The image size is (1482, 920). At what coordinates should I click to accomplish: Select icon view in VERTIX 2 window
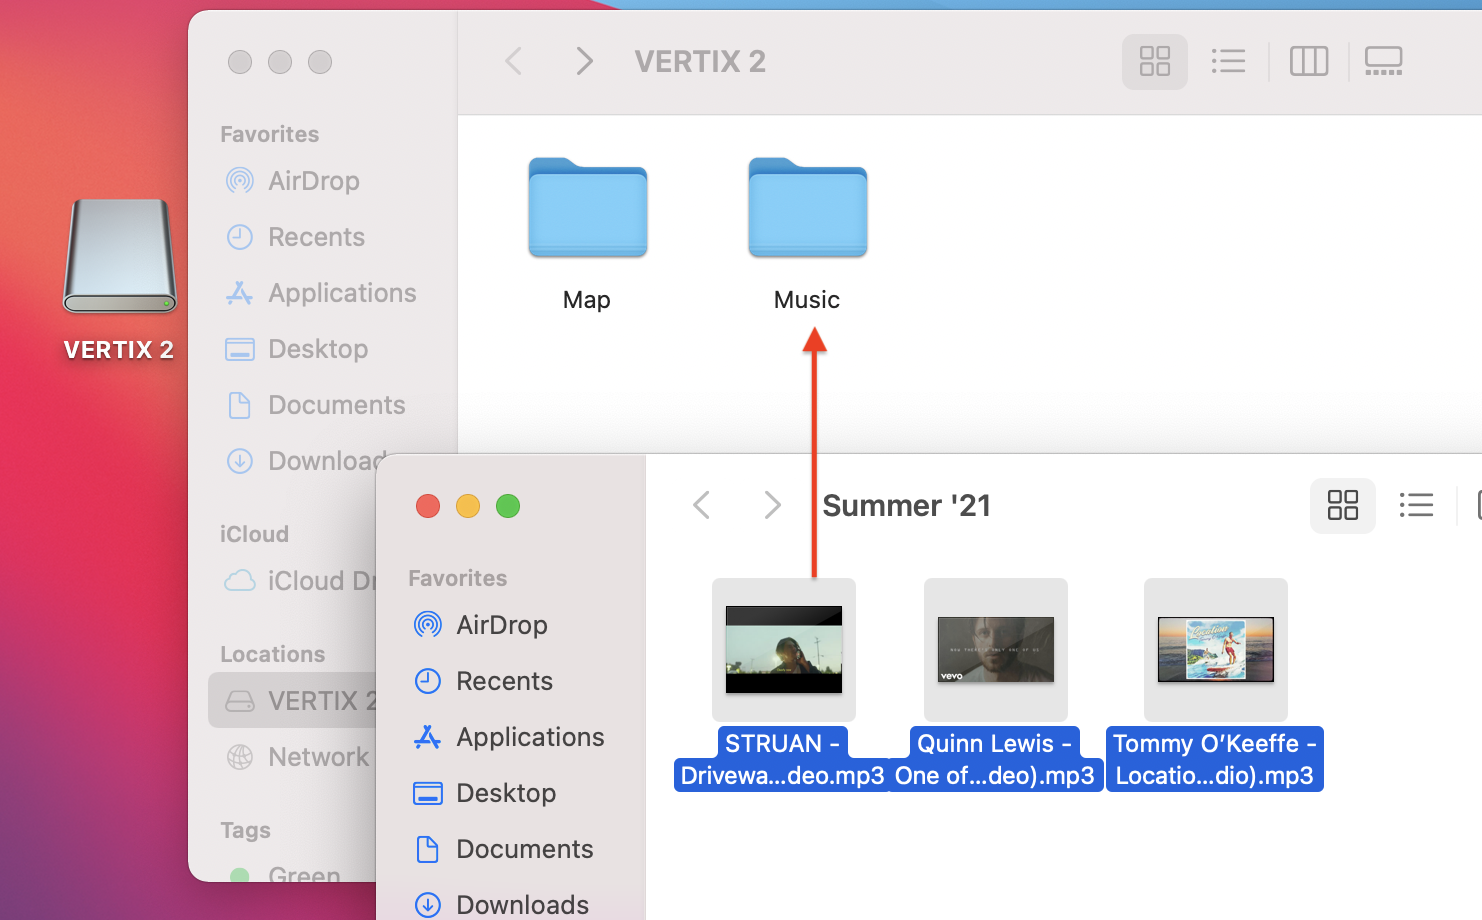click(x=1154, y=62)
